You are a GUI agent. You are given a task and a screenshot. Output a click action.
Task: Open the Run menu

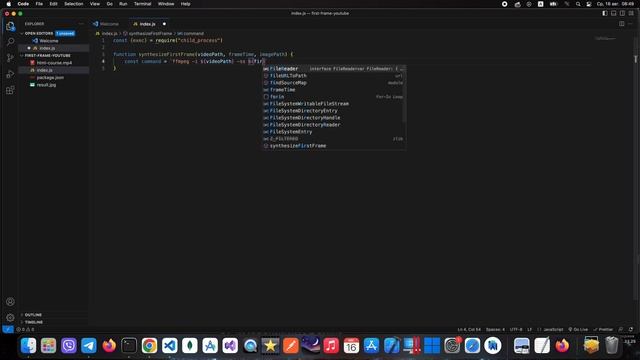coord(123,4)
